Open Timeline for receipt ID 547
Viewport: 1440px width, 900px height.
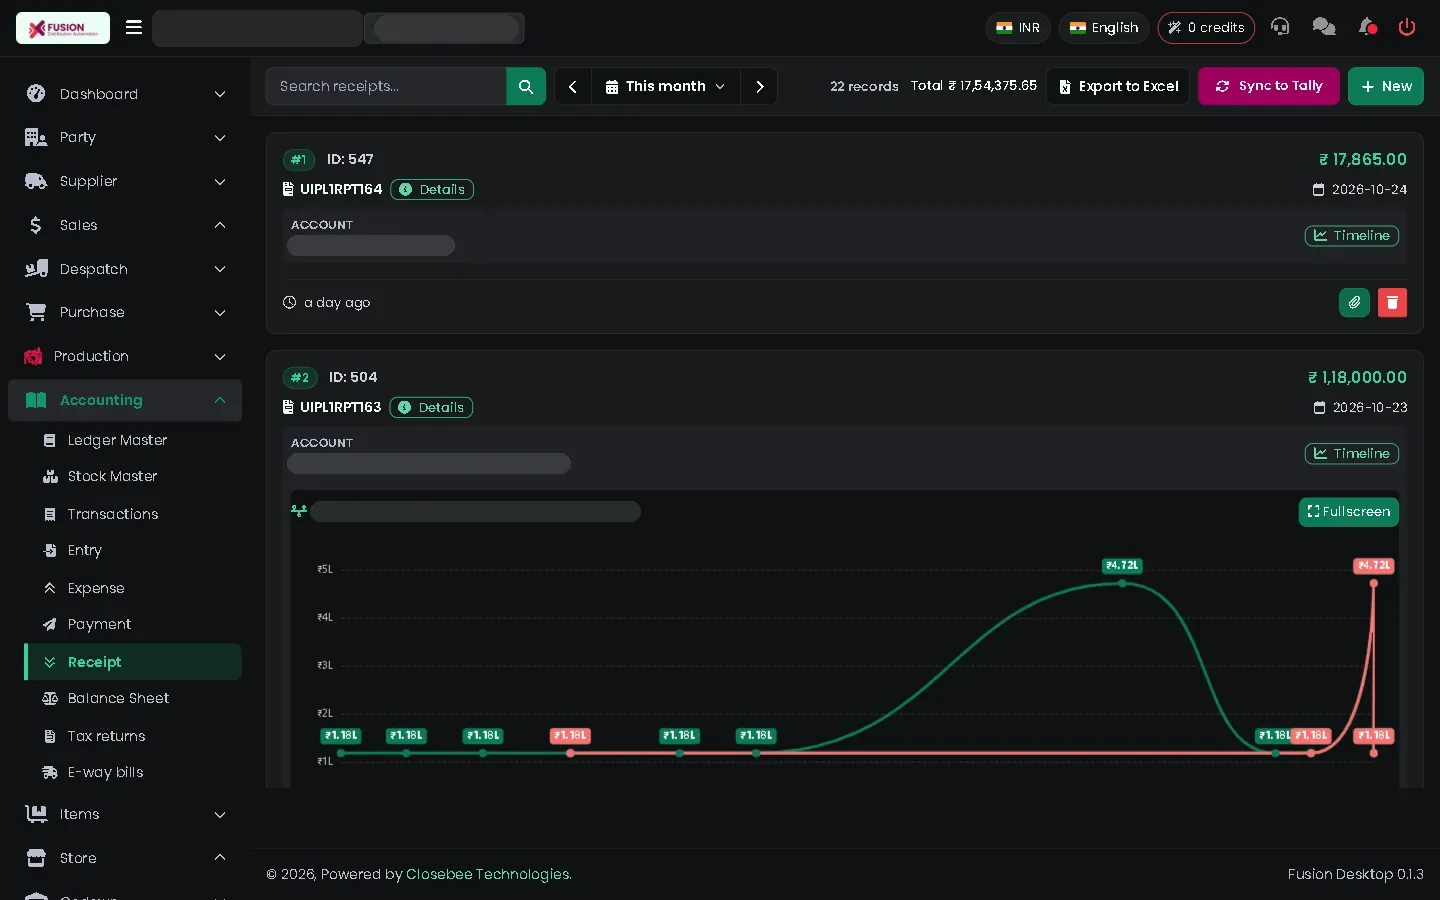coord(1351,236)
